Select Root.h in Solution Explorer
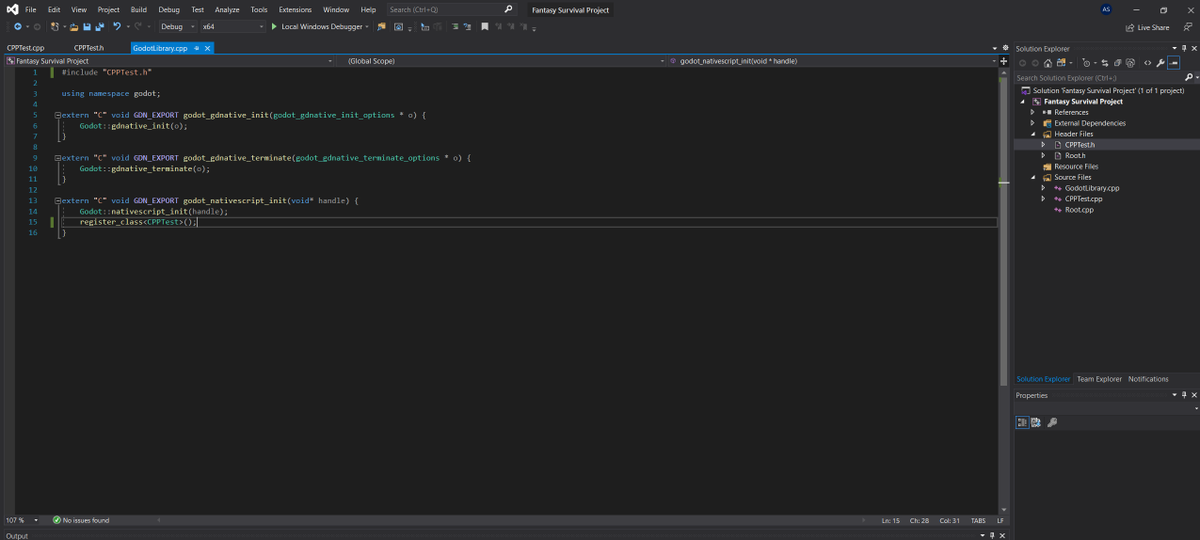Viewport: 1200px width, 540px height. (x=1075, y=155)
